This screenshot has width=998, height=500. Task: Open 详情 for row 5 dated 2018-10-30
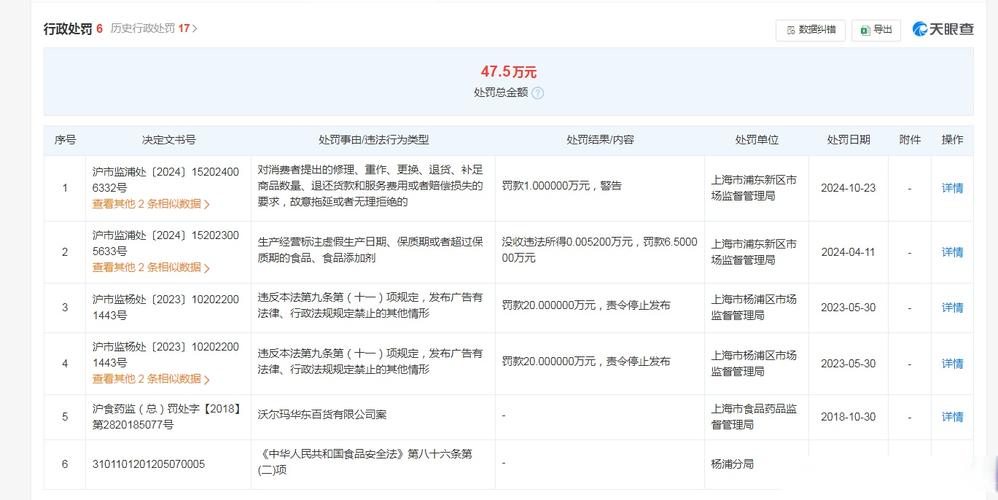(x=952, y=417)
